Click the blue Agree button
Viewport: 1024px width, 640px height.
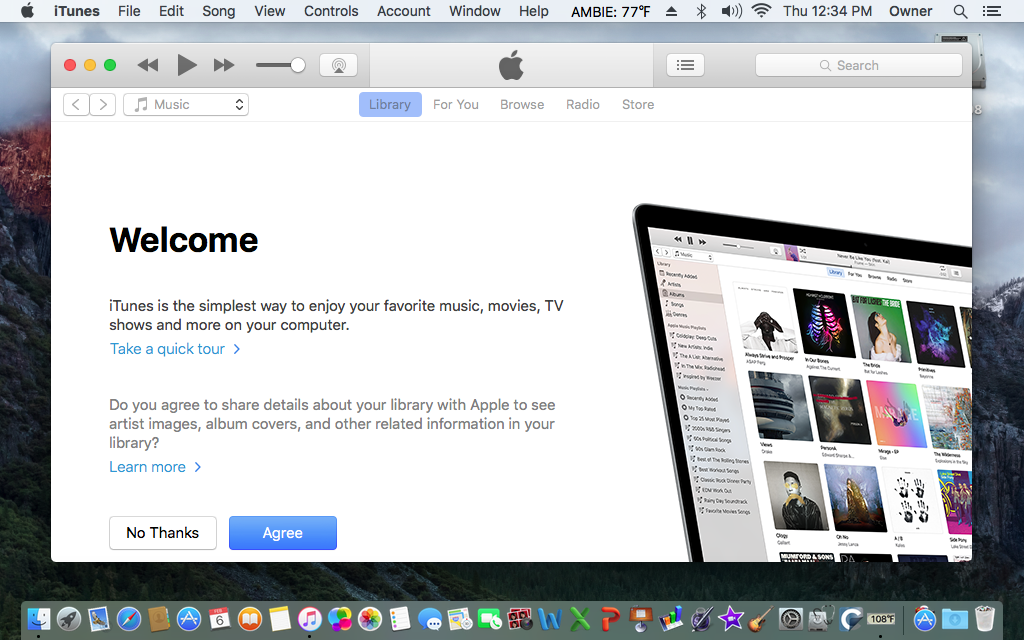[x=283, y=533]
